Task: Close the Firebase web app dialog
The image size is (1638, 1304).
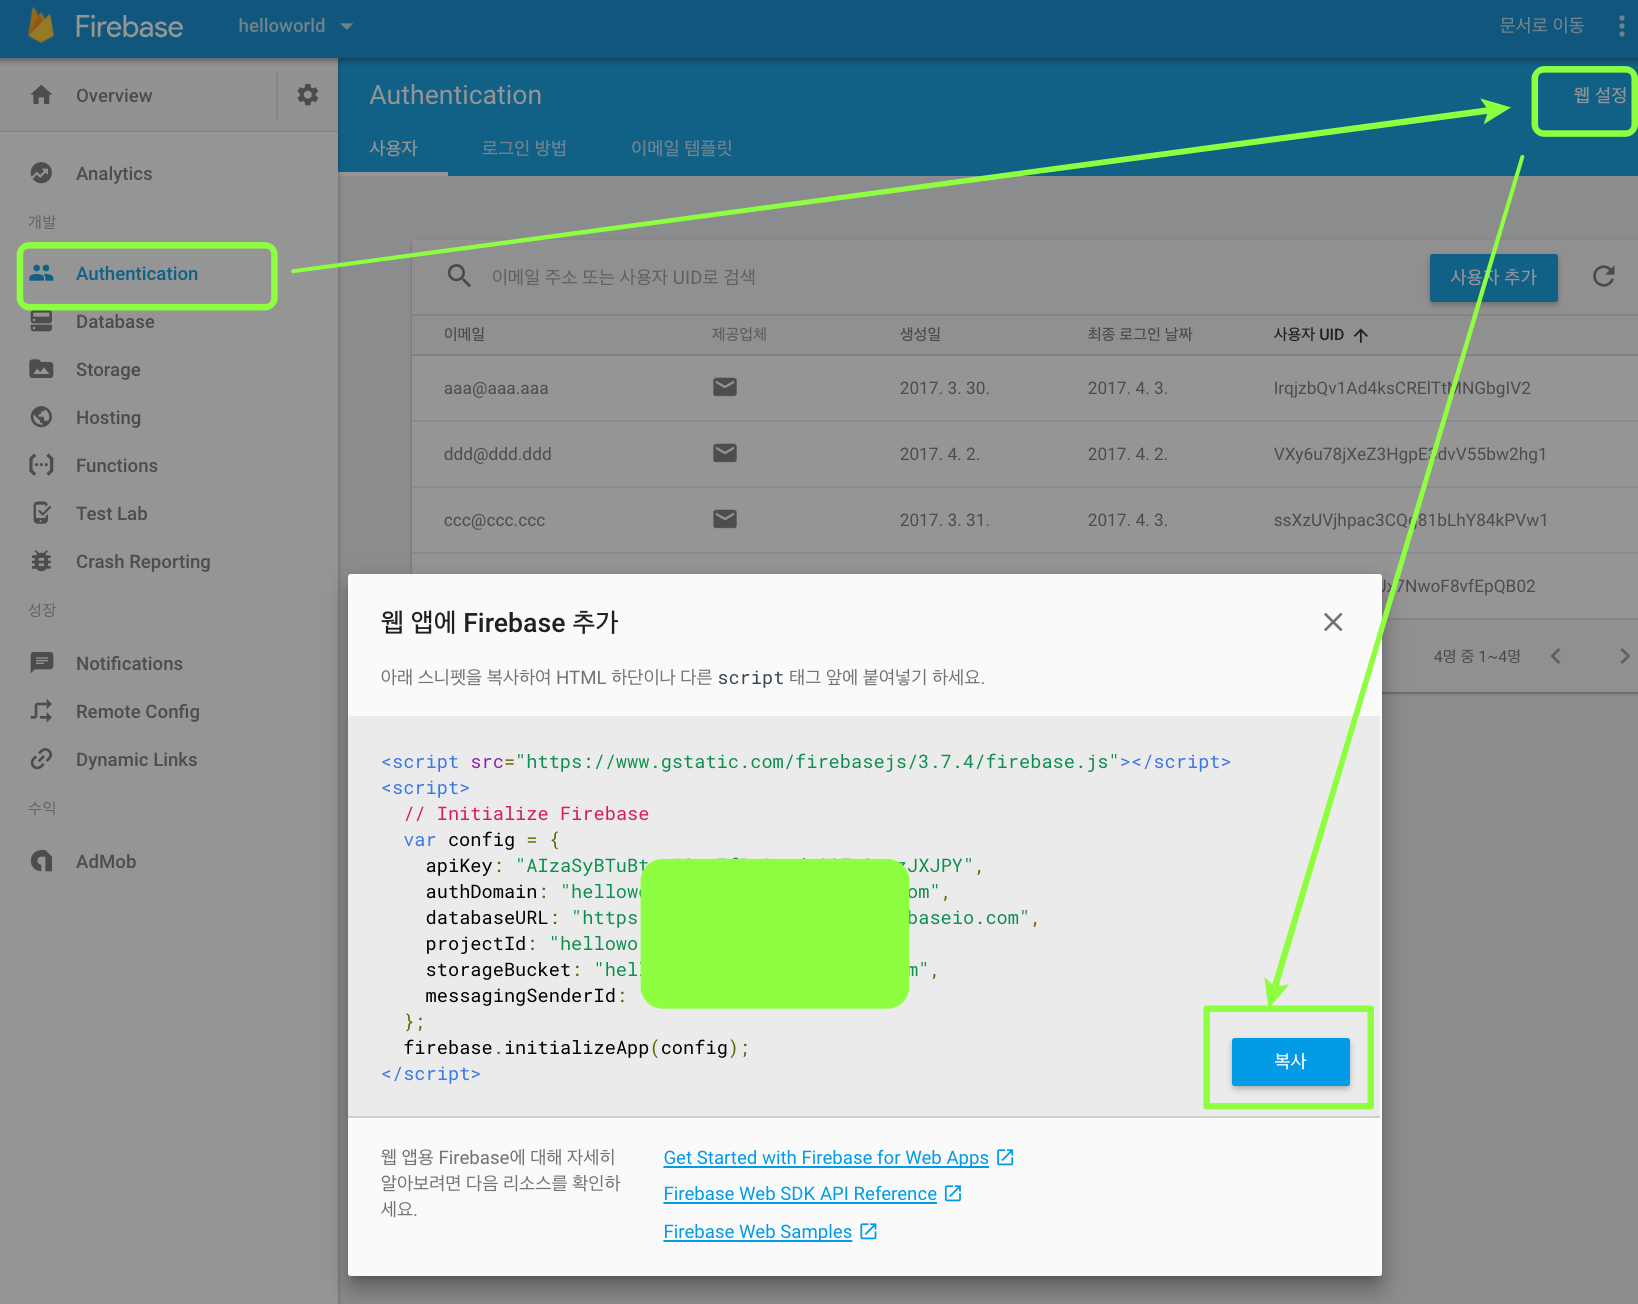Action: click(x=1333, y=622)
